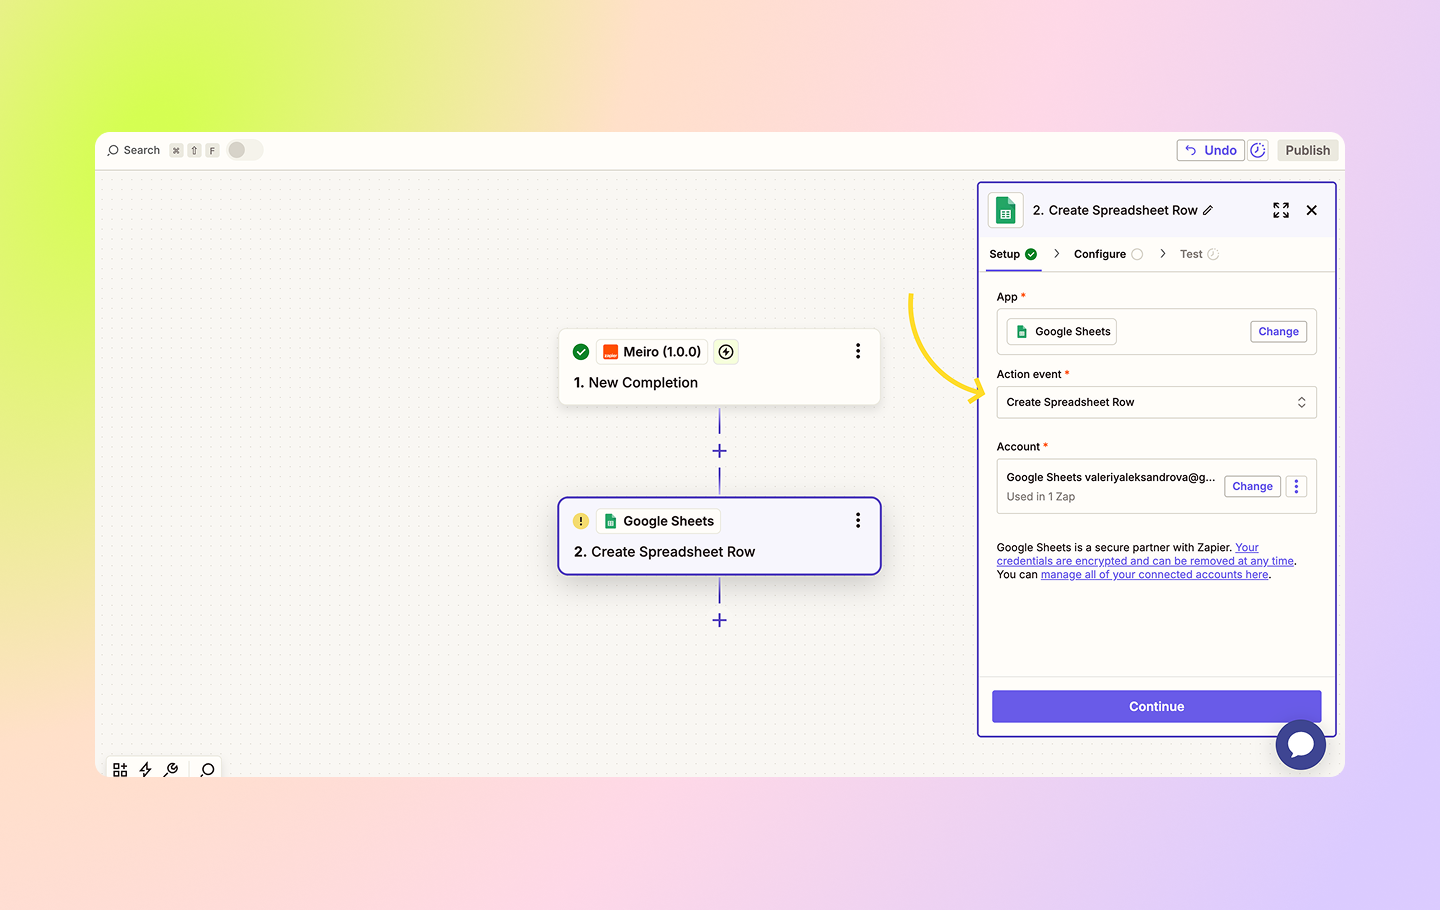Click the '1. New Completion' step title
The height and width of the screenshot is (910, 1440).
pos(636,383)
